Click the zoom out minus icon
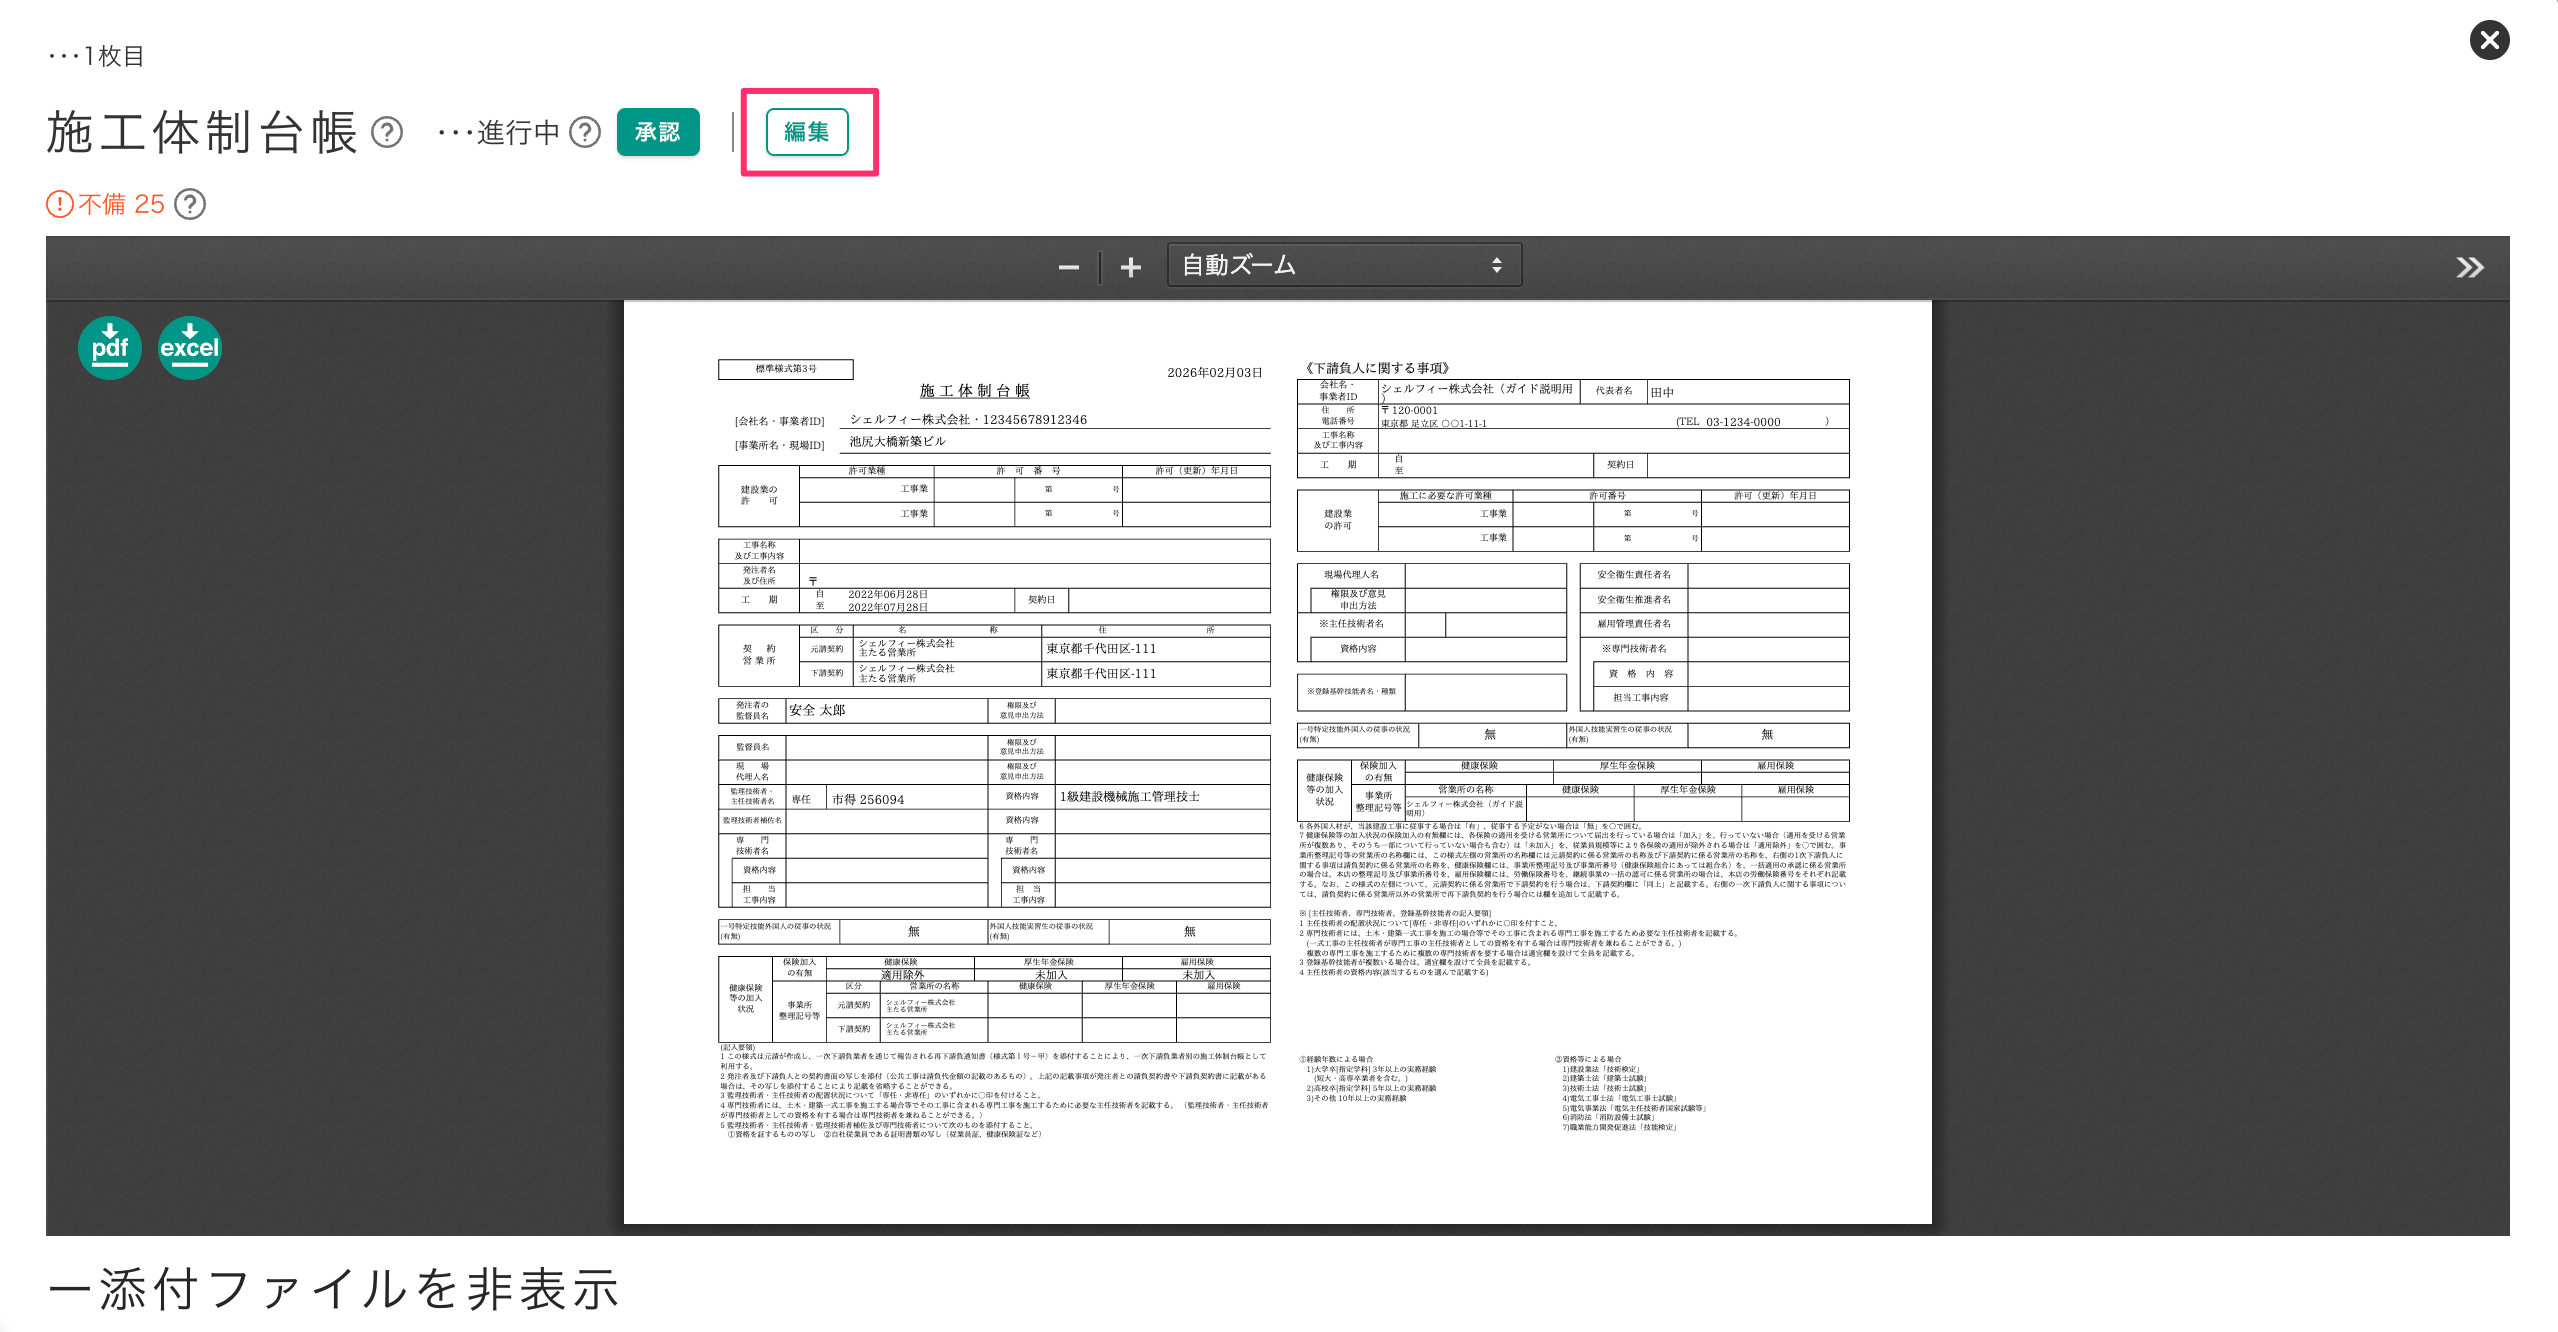 point(1068,267)
